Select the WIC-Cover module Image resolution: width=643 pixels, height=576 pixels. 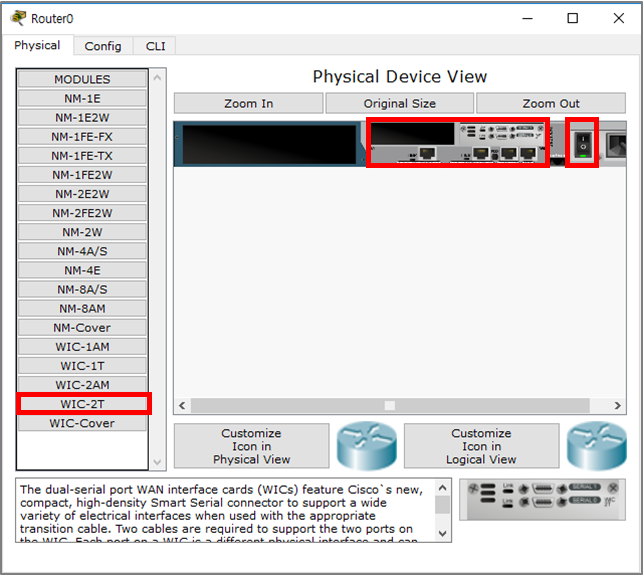(82, 423)
